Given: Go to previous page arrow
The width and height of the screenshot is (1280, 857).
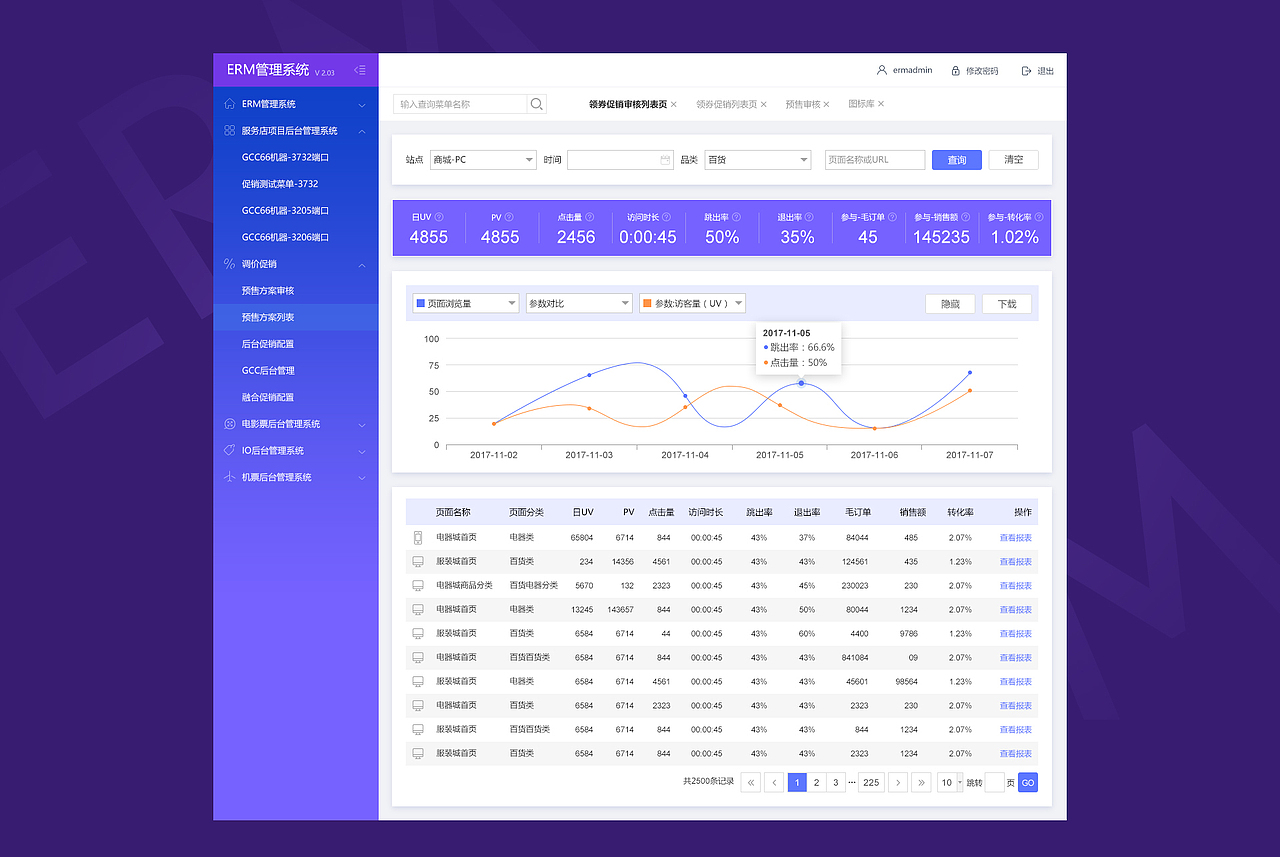Looking at the screenshot, I should click(x=774, y=783).
